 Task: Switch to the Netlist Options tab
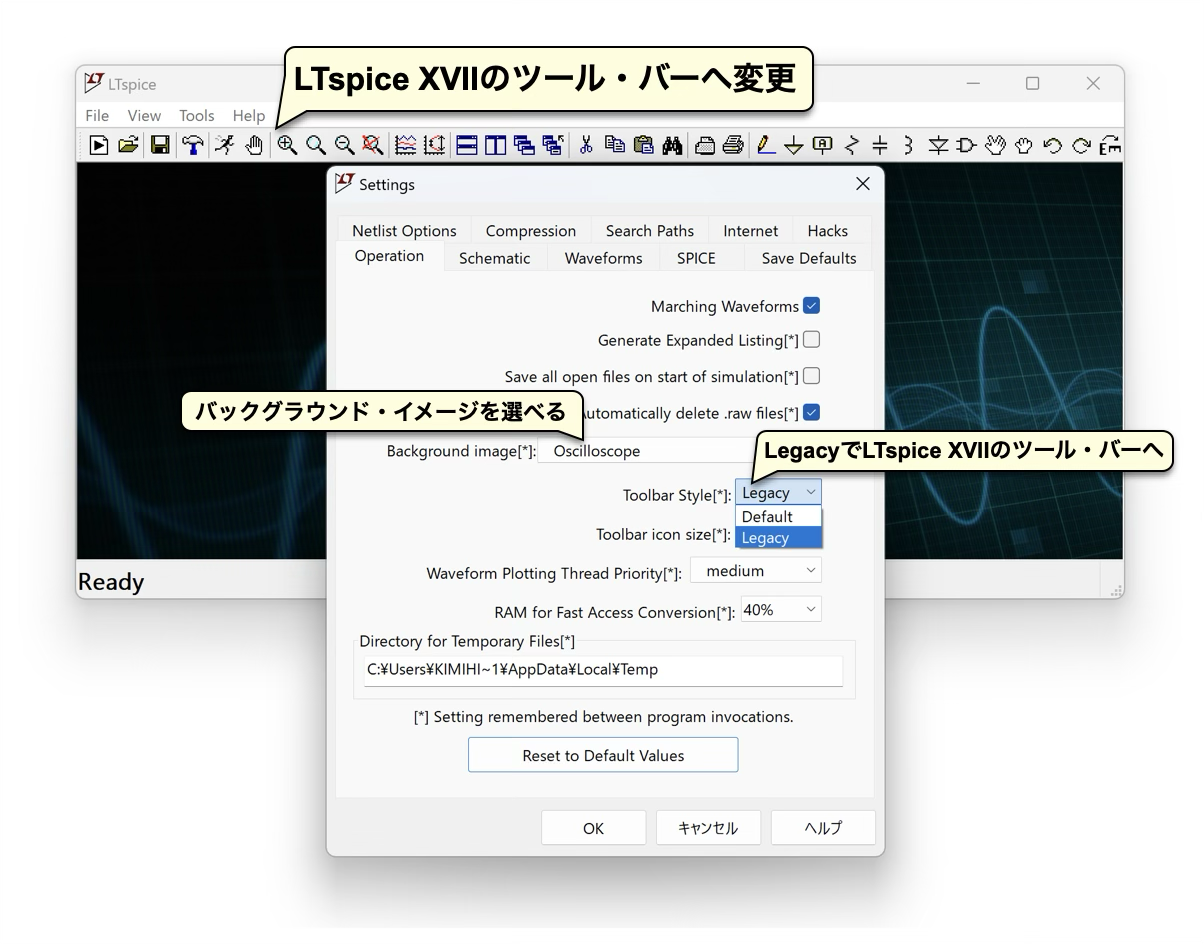[x=404, y=231]
